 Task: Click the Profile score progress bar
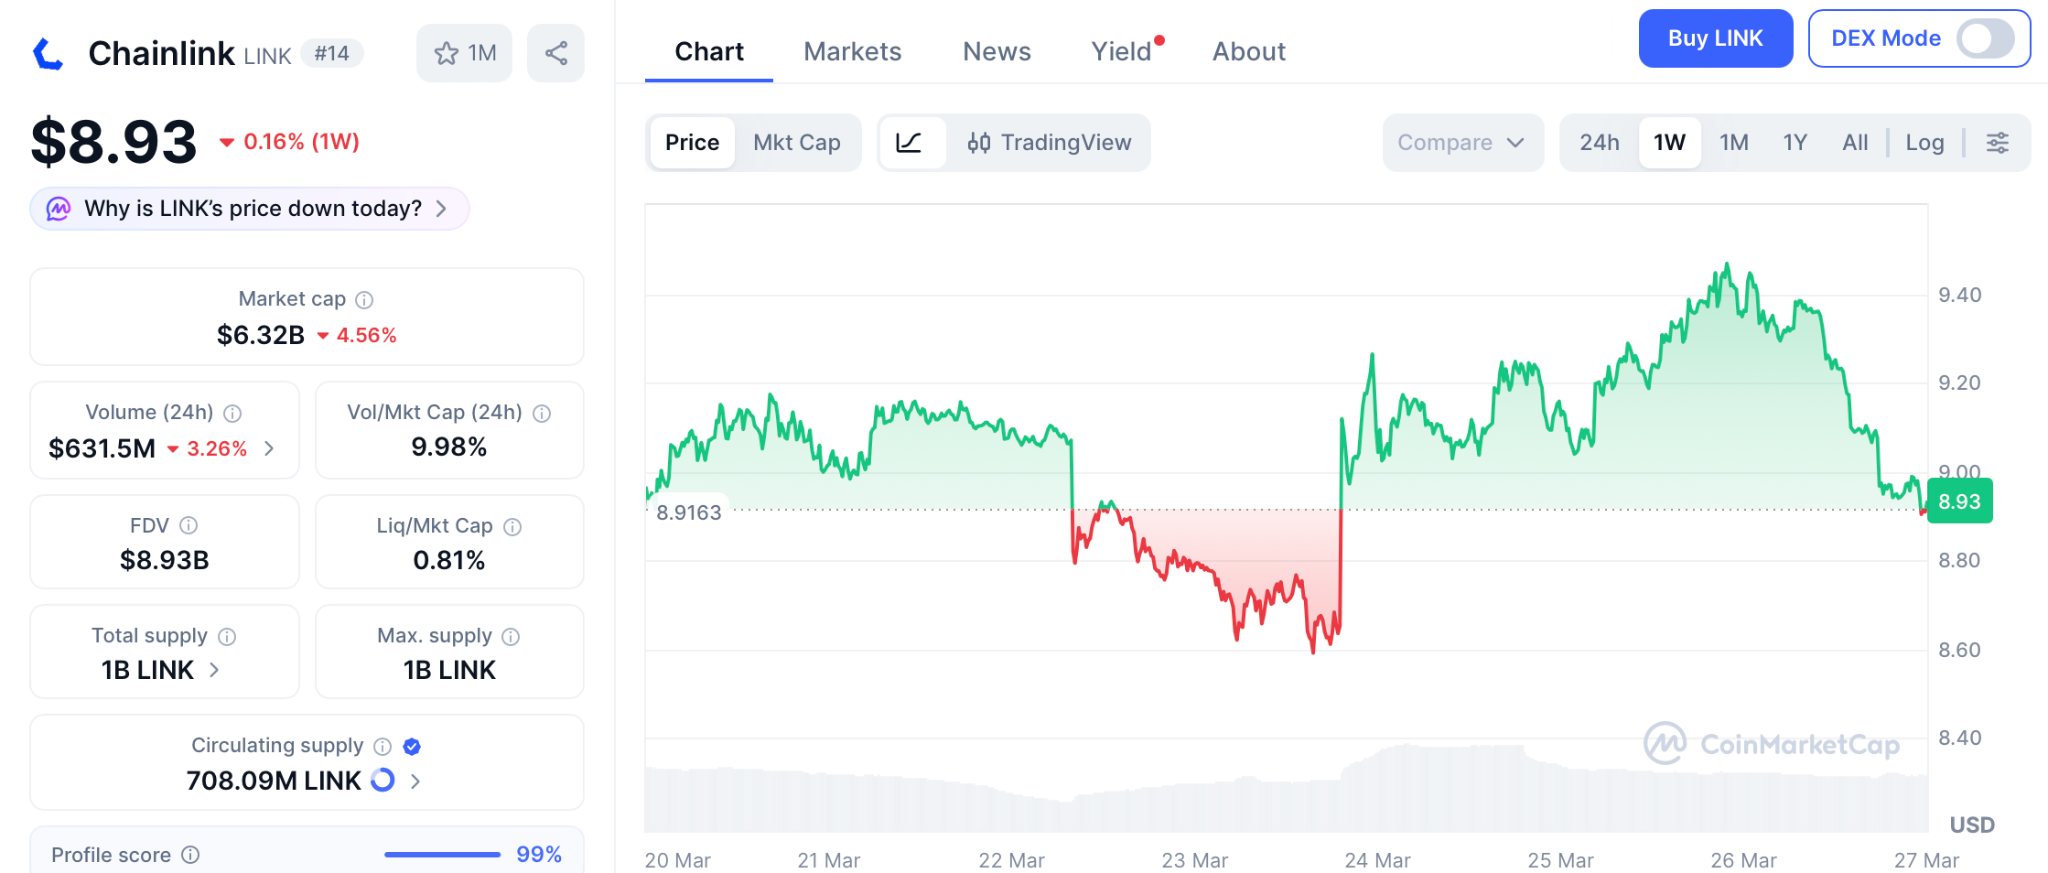pos(442,855)
